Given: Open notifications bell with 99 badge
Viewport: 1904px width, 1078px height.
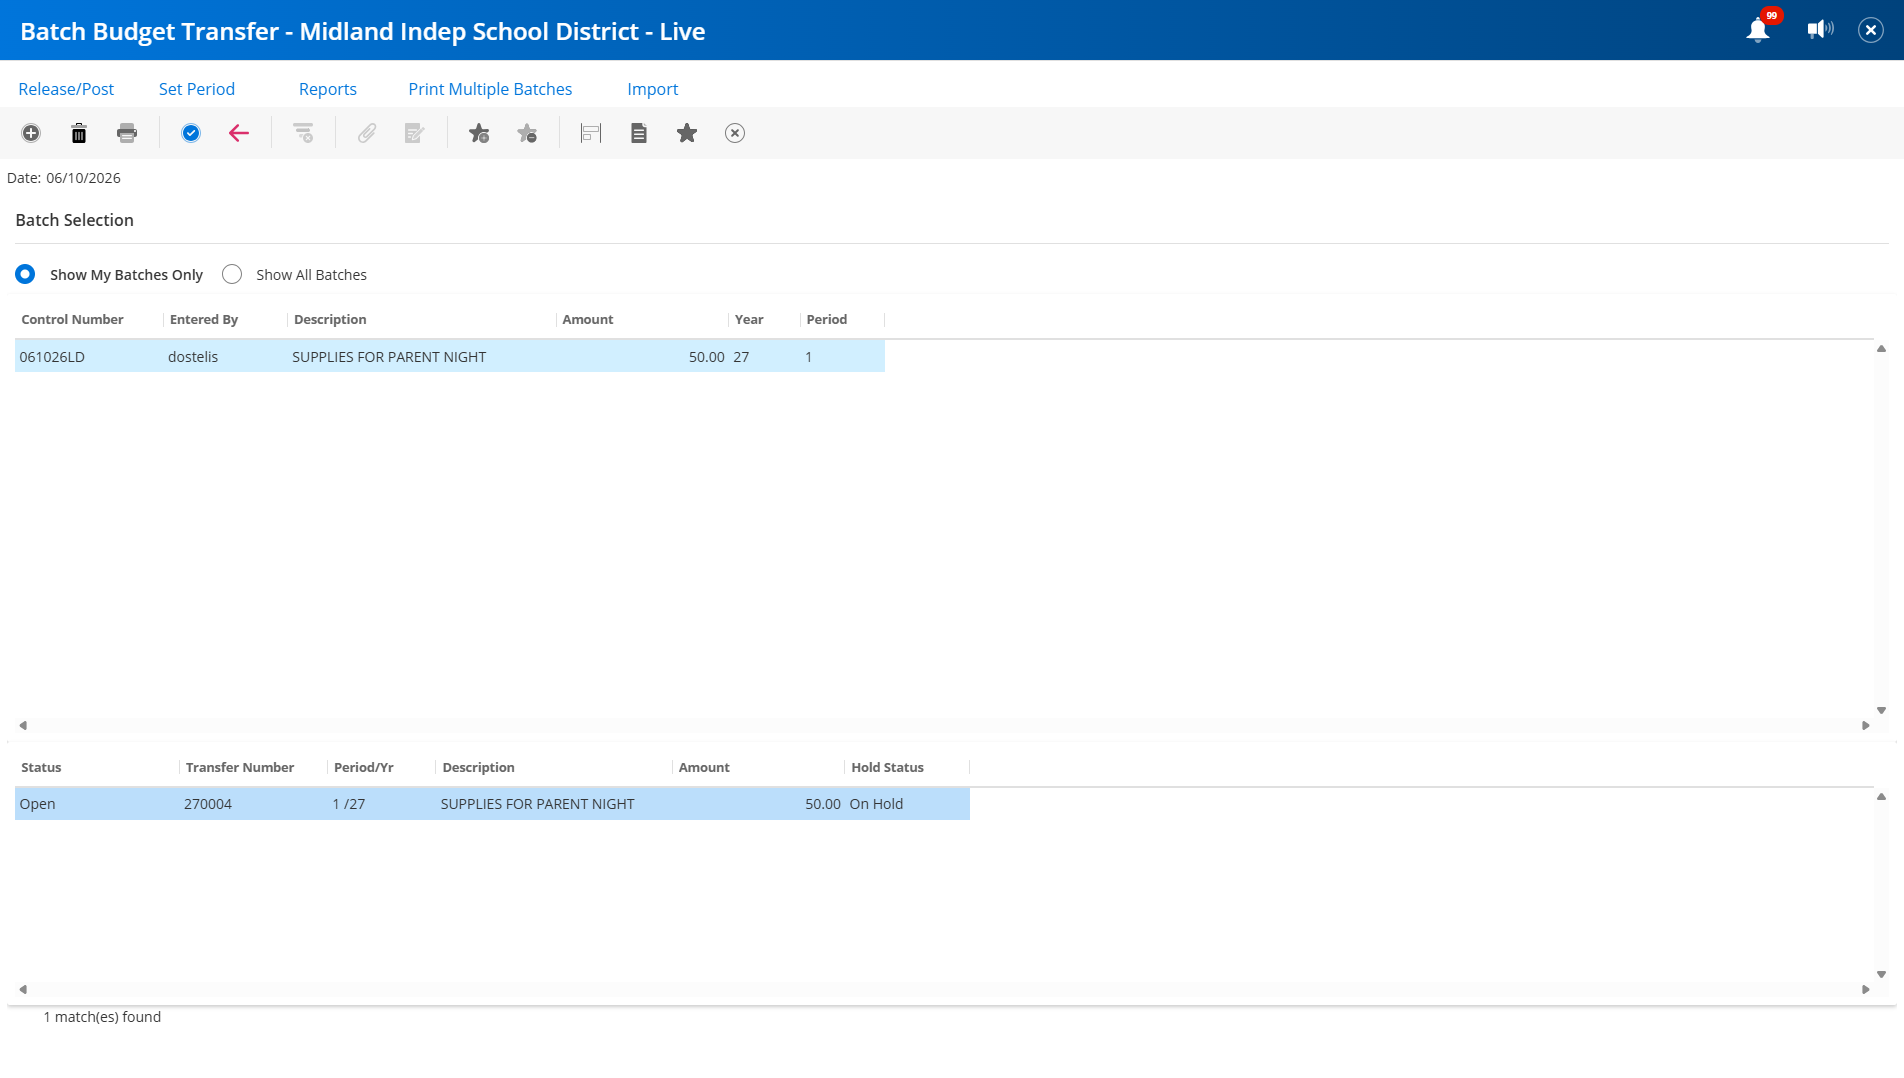Looking at the screenshot, I should pyautogui.click(x=1759, y=29).
